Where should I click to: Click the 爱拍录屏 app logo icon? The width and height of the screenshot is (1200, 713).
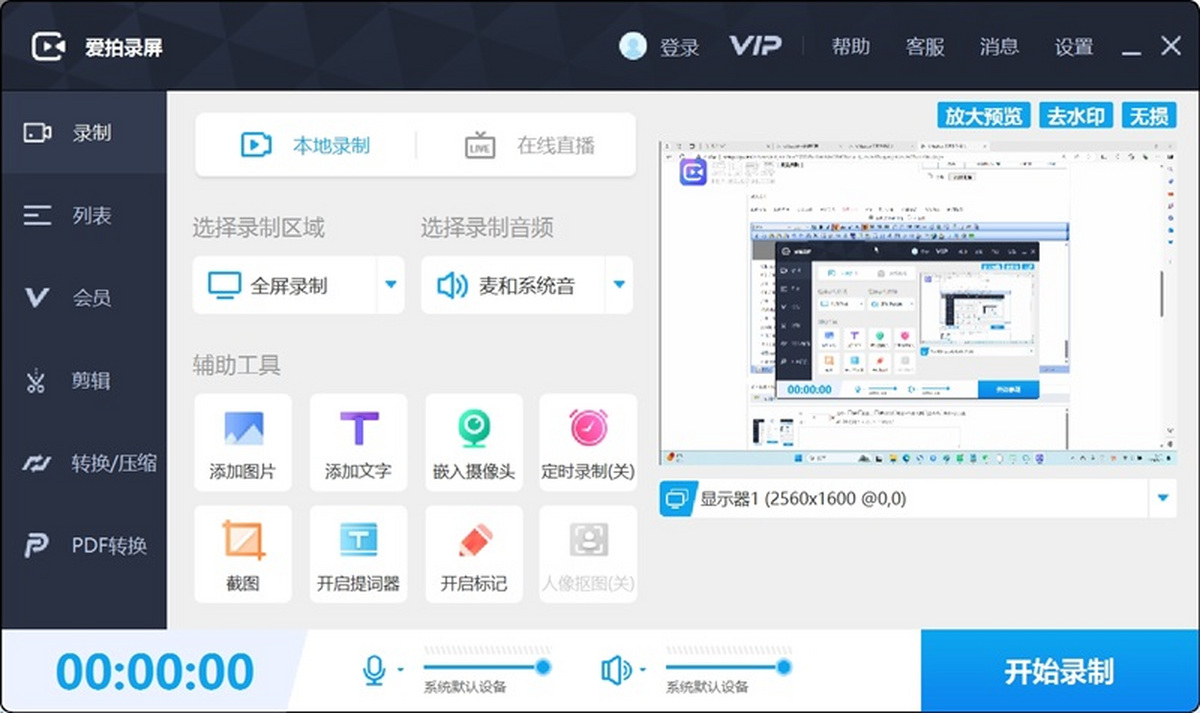click(48, 46)
